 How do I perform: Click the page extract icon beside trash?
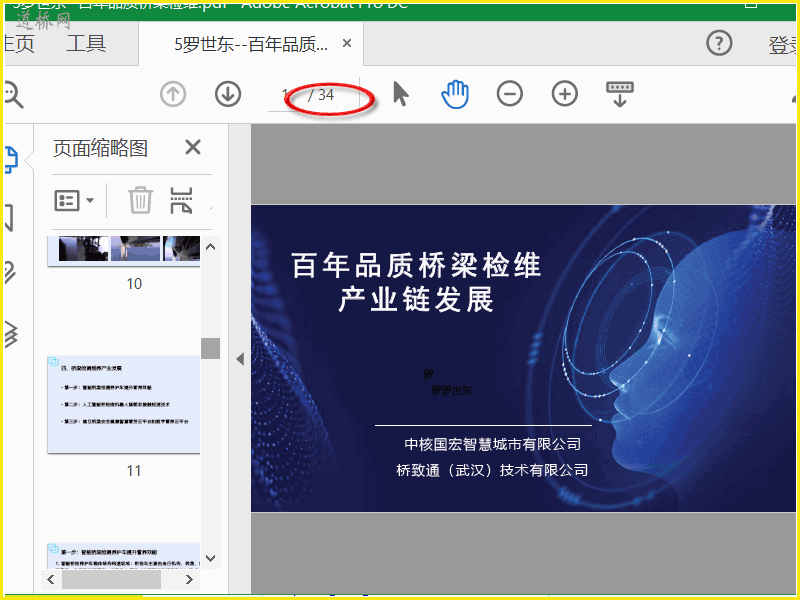click(x=181, y=200)
